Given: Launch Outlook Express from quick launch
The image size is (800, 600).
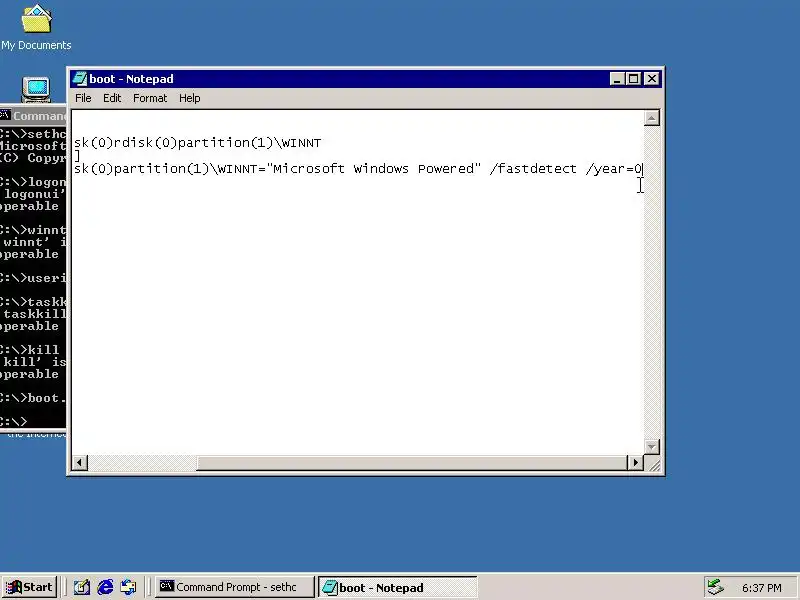Looking at the screenshot, I should click(x=129, y=587).
